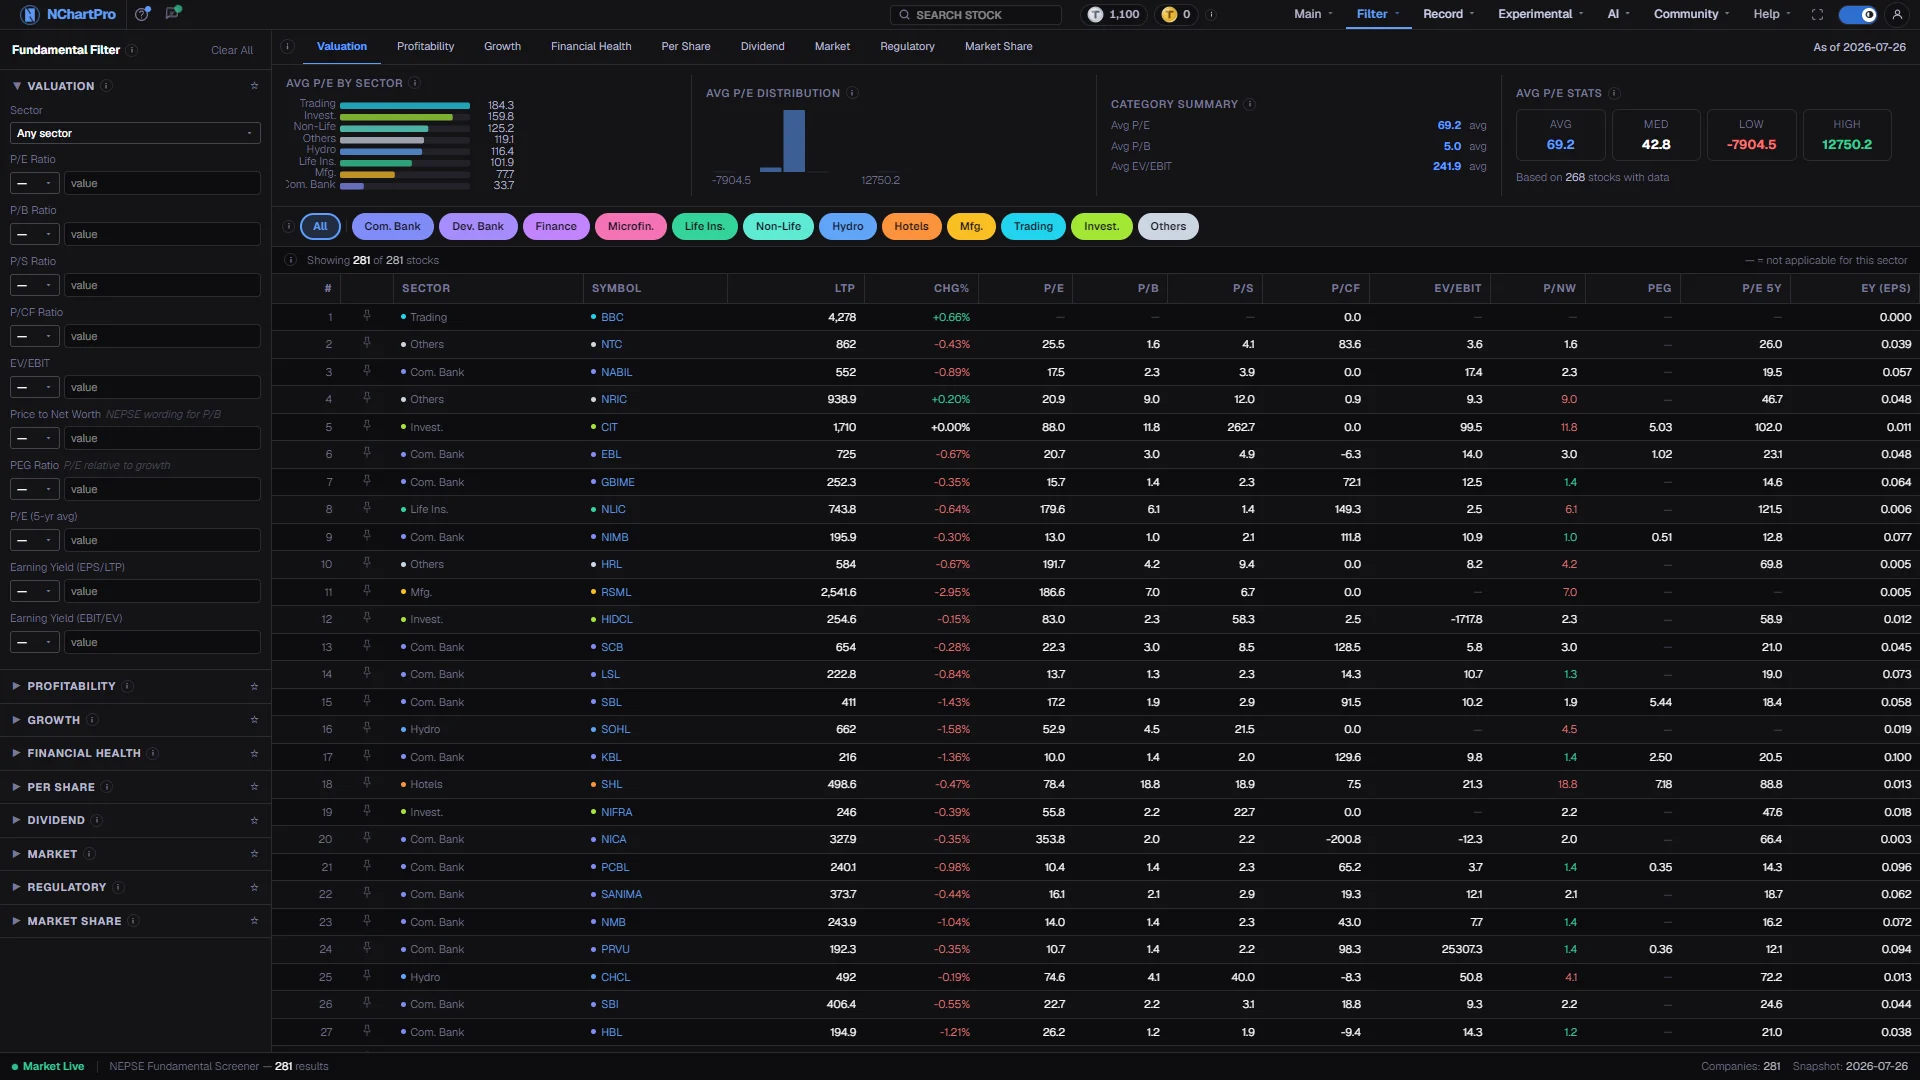The width and height of the screenshot is (1920, 1080).
Task: Open the chat feedback icon in header
Action: pyautogui.click(x=173, y=13)
